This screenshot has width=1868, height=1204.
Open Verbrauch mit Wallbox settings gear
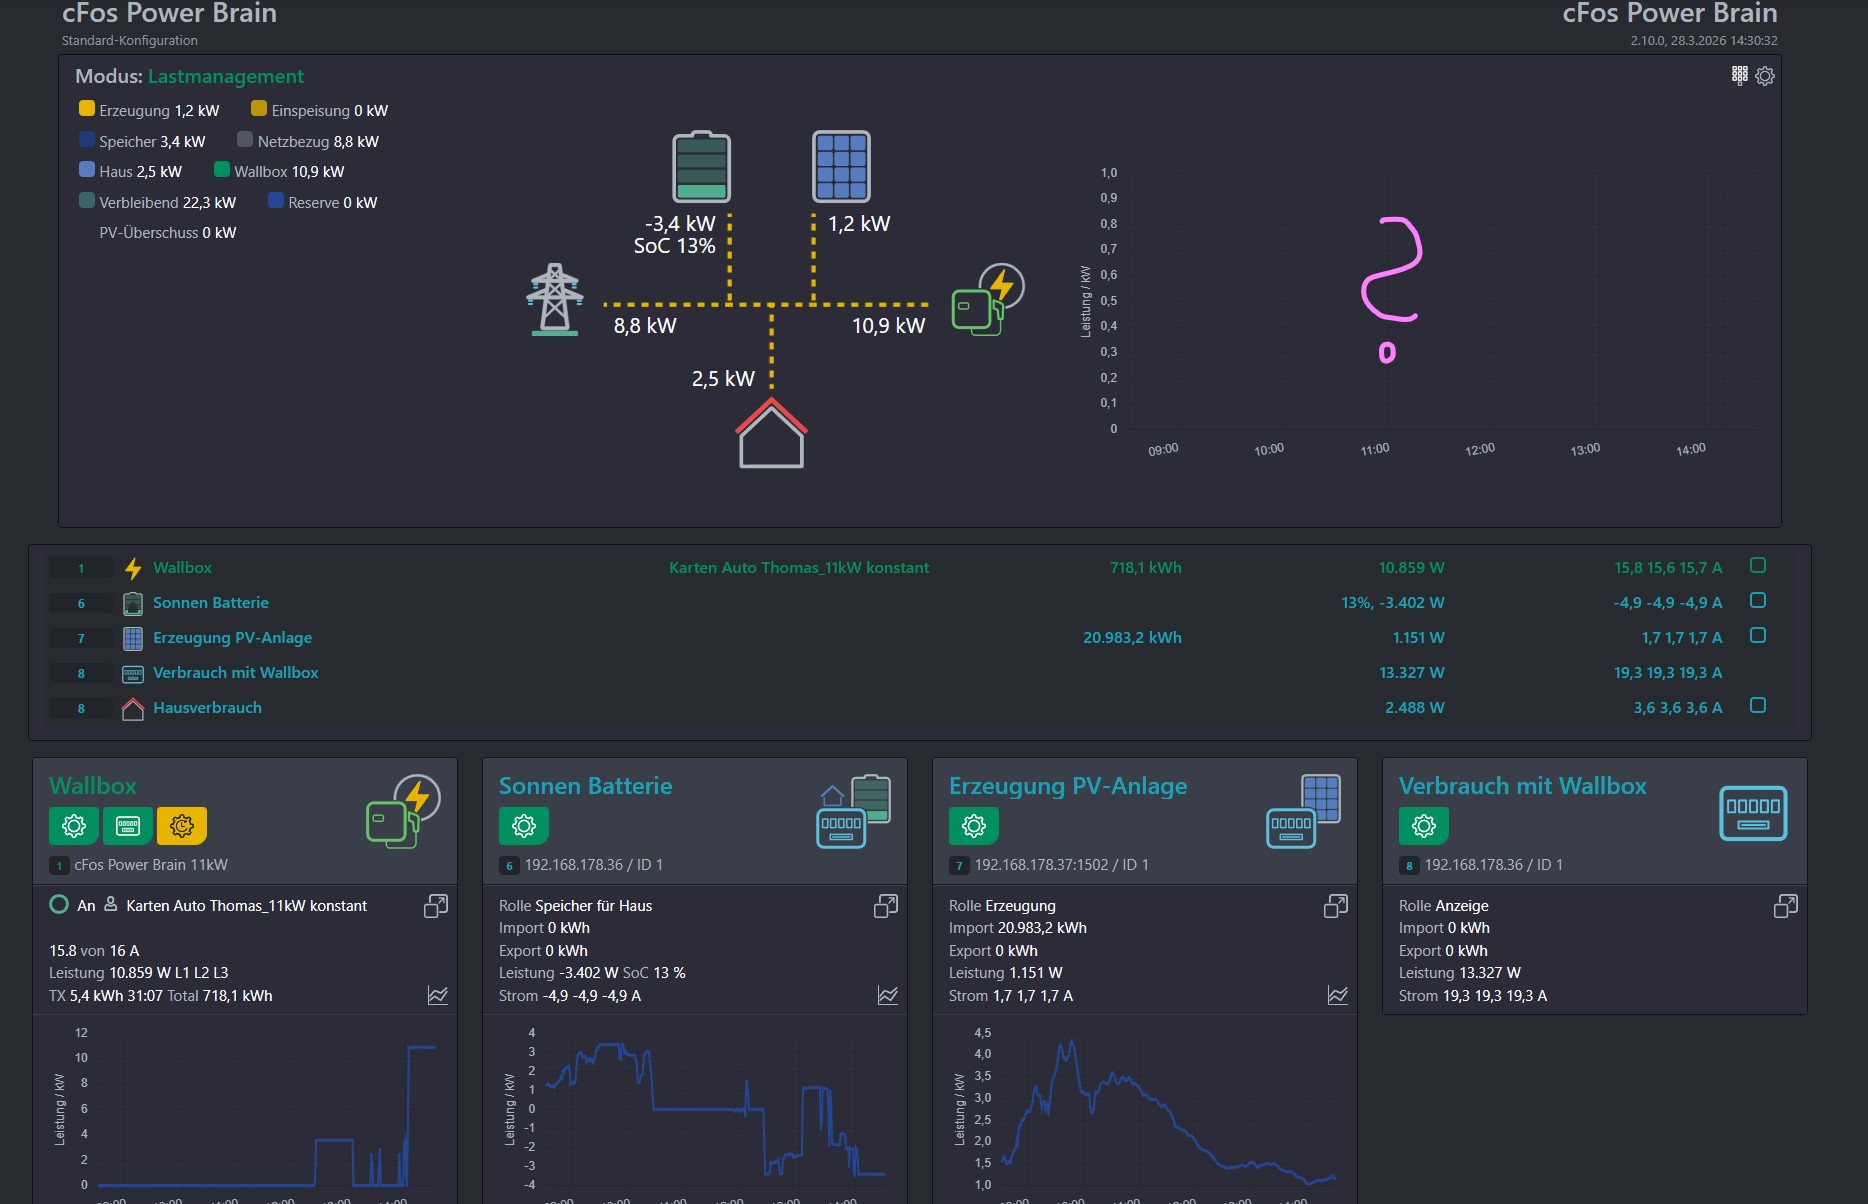coord(1424,826)
